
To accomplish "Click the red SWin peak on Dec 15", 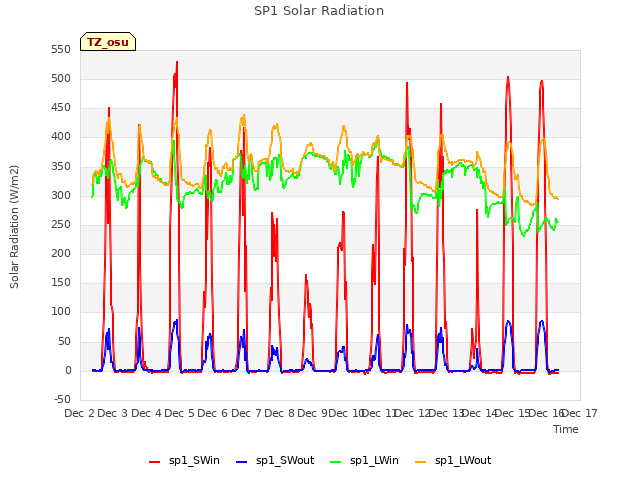I will coord(508,77).
